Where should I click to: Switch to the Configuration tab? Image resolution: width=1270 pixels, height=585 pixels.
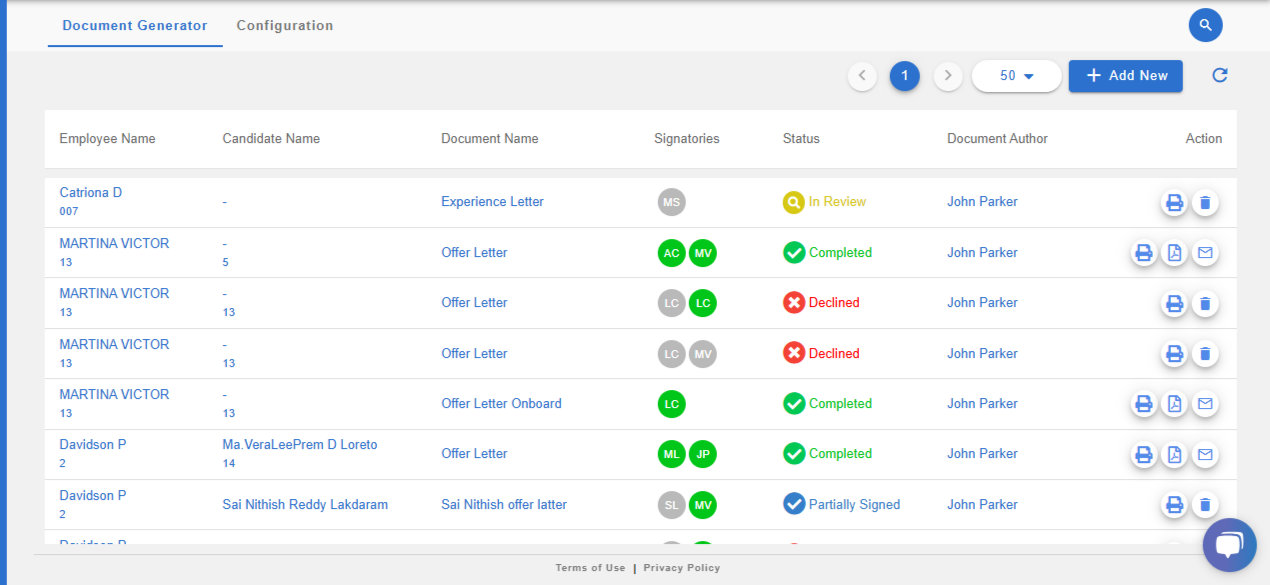pos(284,26)
